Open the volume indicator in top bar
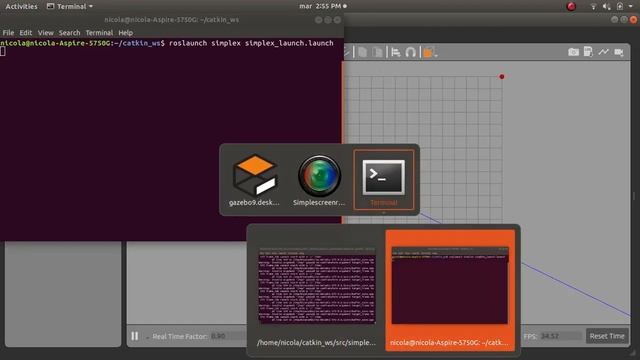This screenshot has width=640, height=360. [x=607, y=6]
